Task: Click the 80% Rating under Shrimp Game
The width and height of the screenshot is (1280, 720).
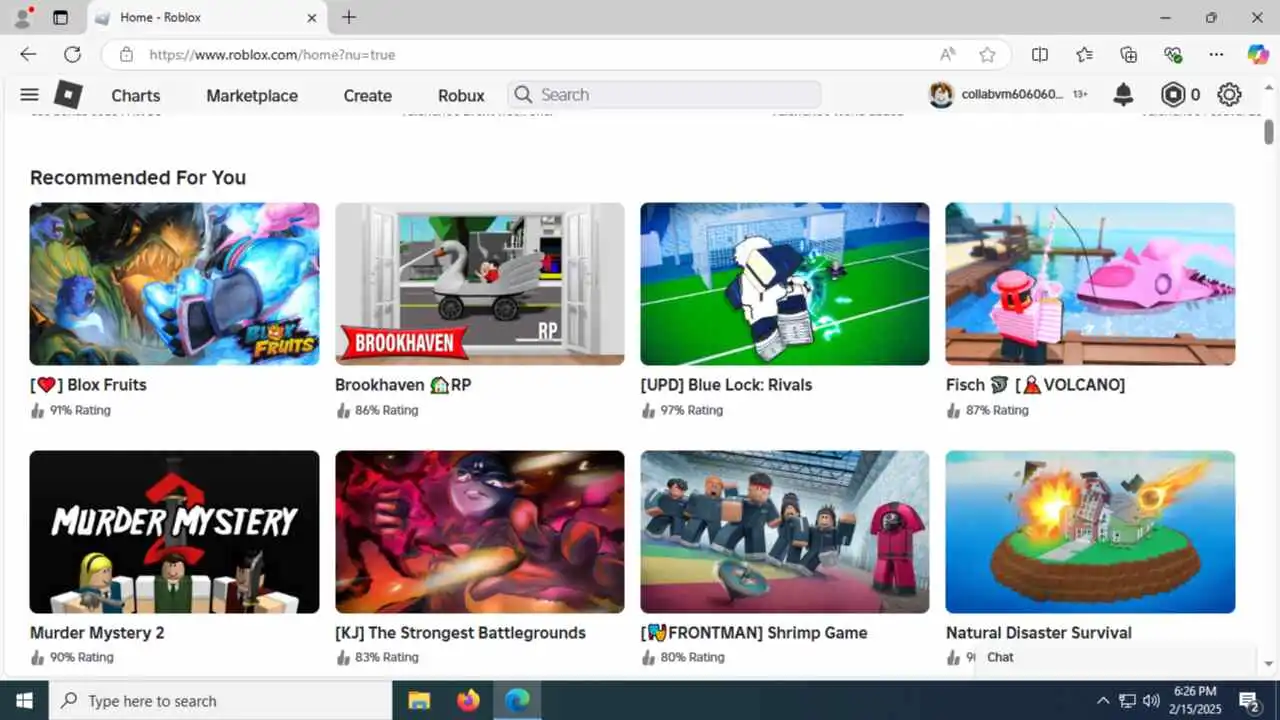Action: 691,657
